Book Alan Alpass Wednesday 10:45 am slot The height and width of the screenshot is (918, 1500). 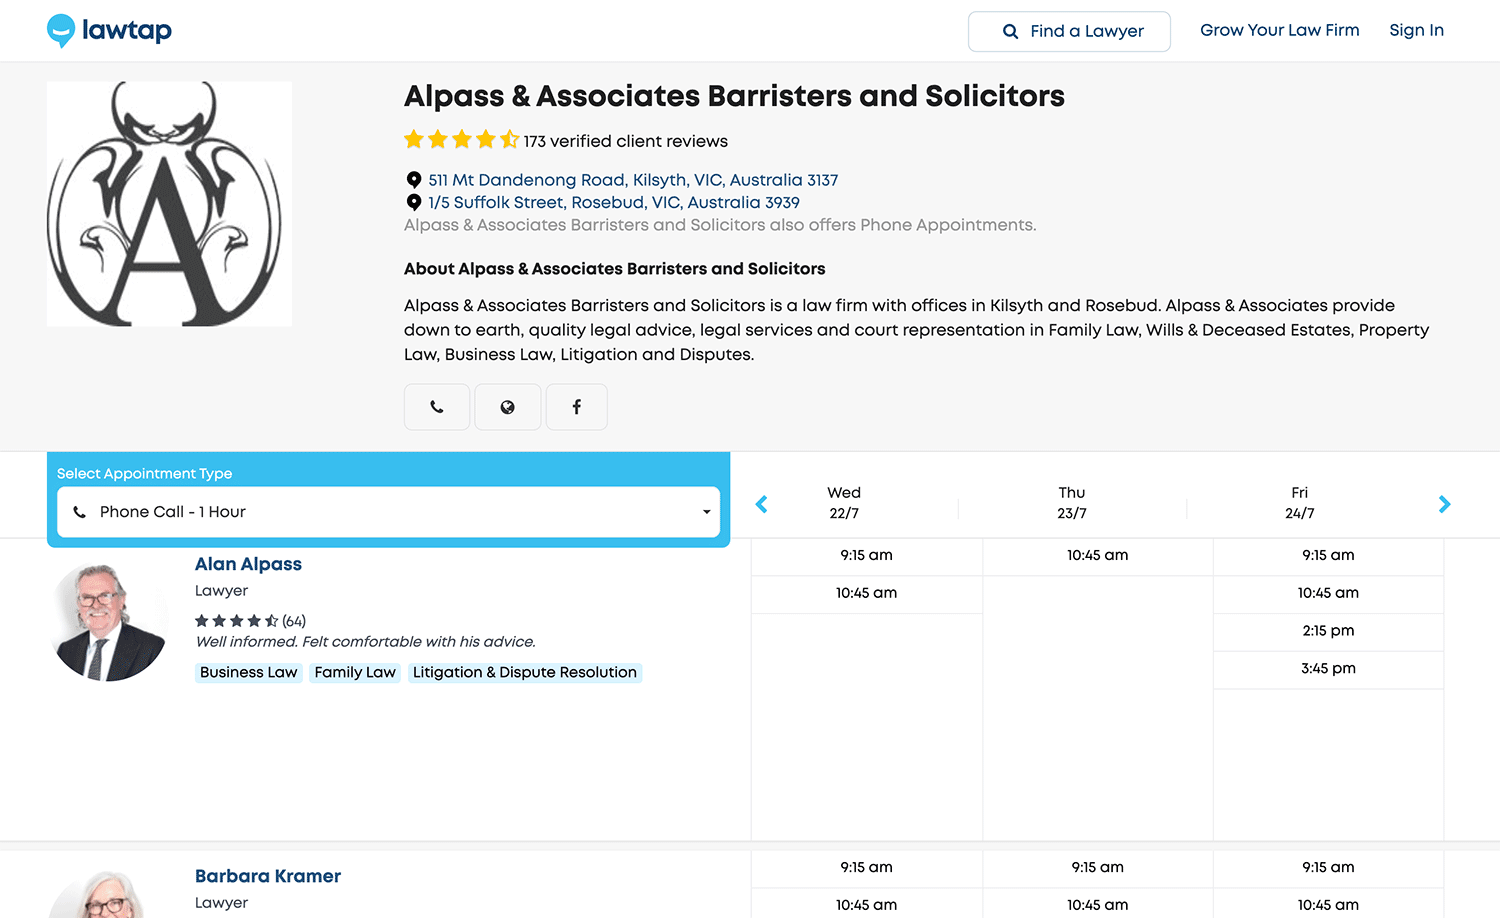point(867,594)
